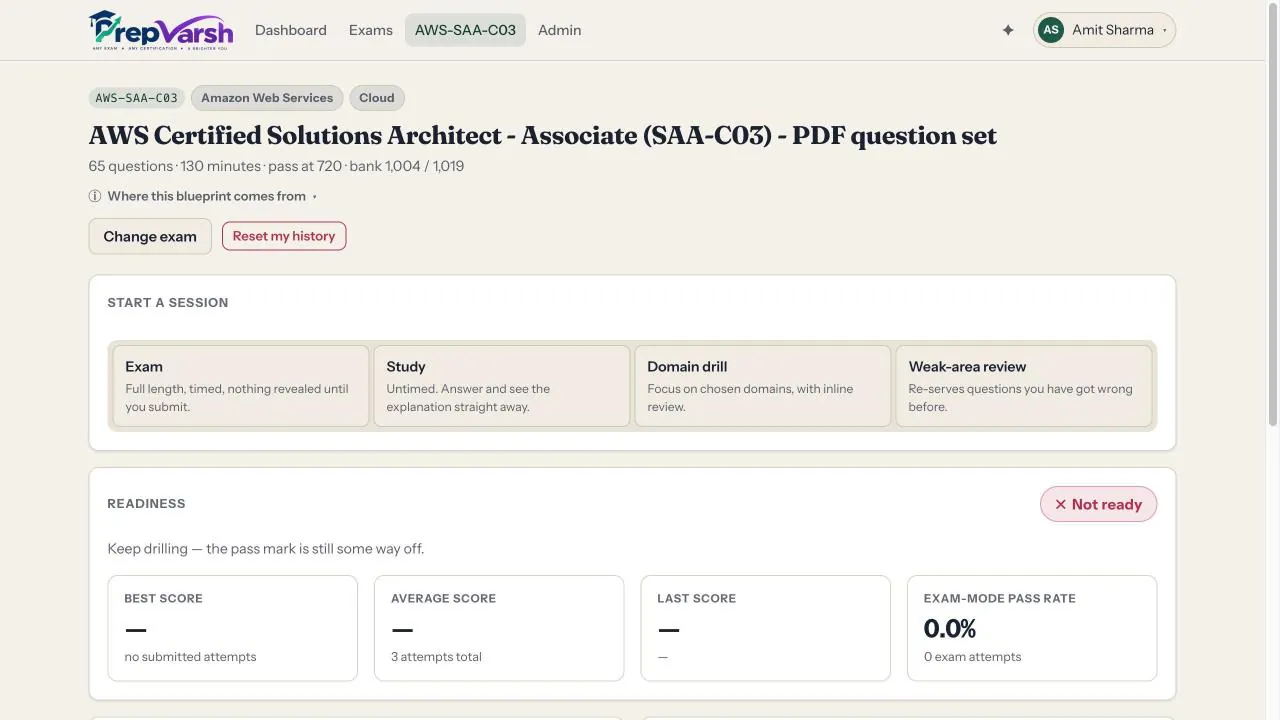Image resolution: width=1280 pixels, height=720 pixels.
Task: Click the Amazon Web Services tag
Action: pyautogui.click(x=267, y=98)
